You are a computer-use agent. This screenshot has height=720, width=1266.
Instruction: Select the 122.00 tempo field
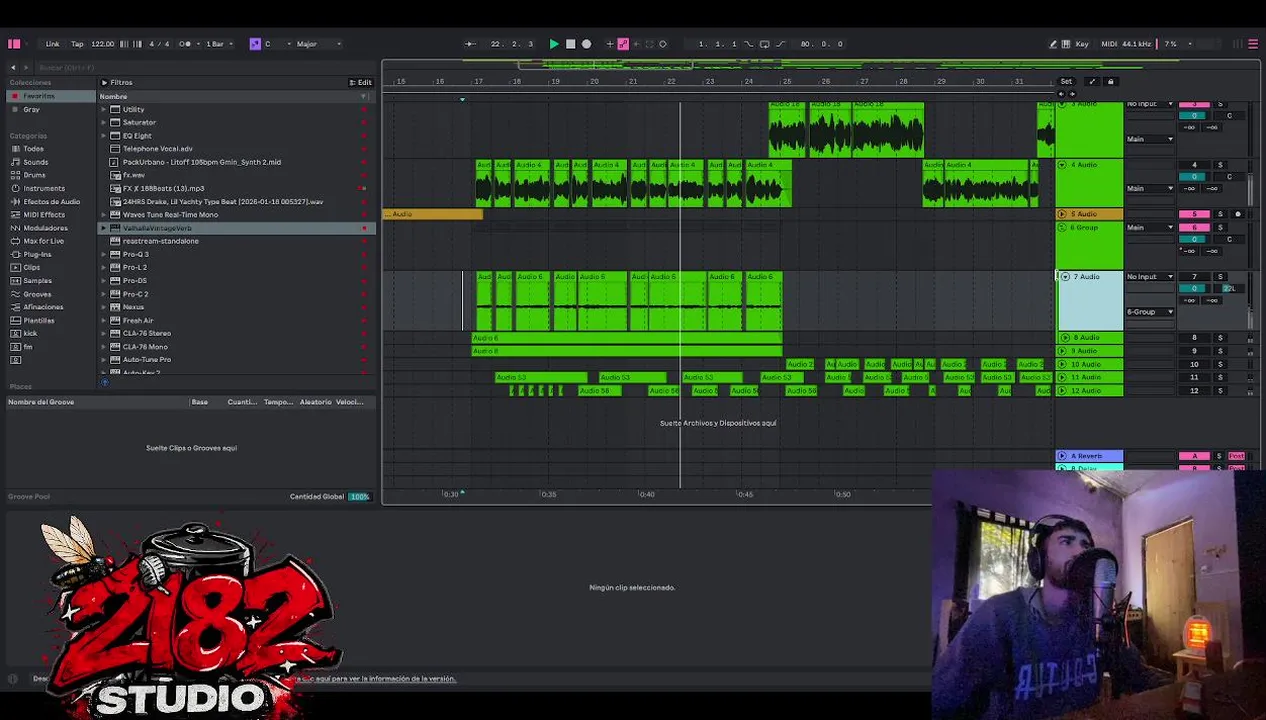(102, 44)
